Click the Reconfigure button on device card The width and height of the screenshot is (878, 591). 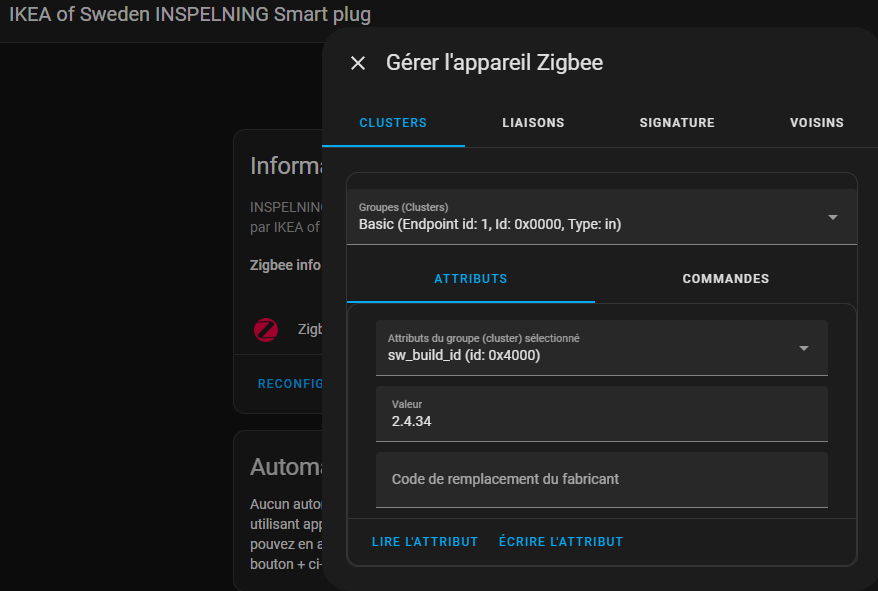290,384
